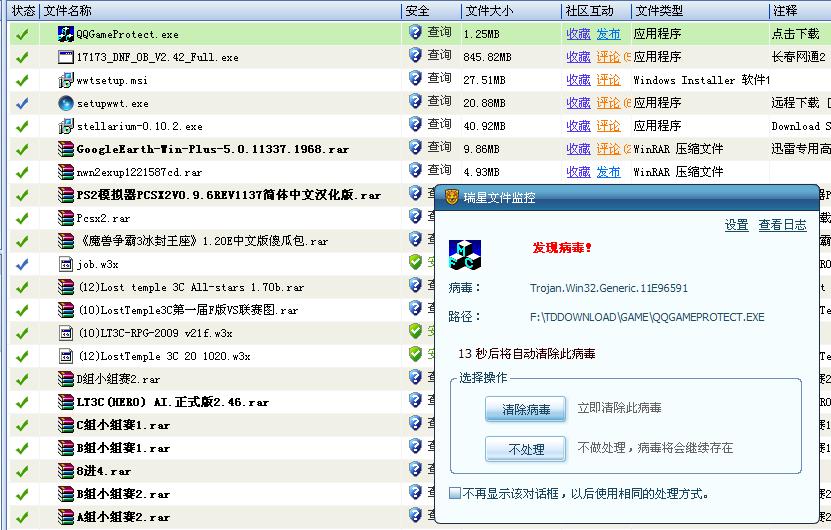Select the B组小组赛1.rar file name
831x530 pixels.
pyautogui.click(x=123, y=448)
